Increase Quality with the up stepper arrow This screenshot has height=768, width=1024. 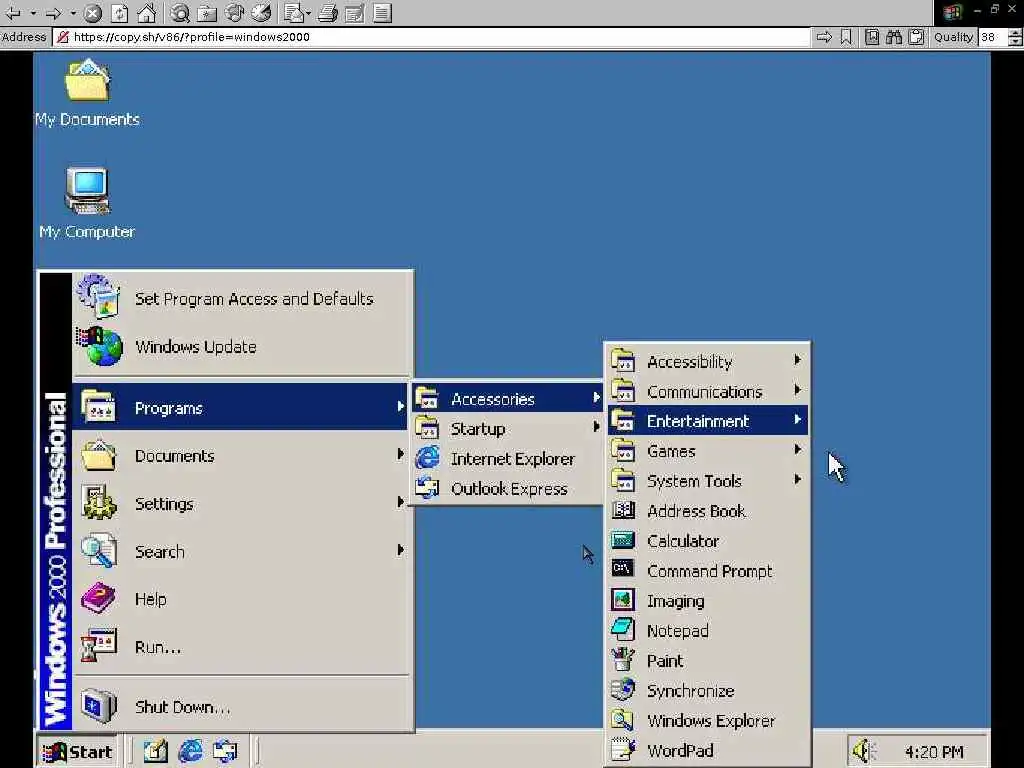click(x=1015, y=33)
